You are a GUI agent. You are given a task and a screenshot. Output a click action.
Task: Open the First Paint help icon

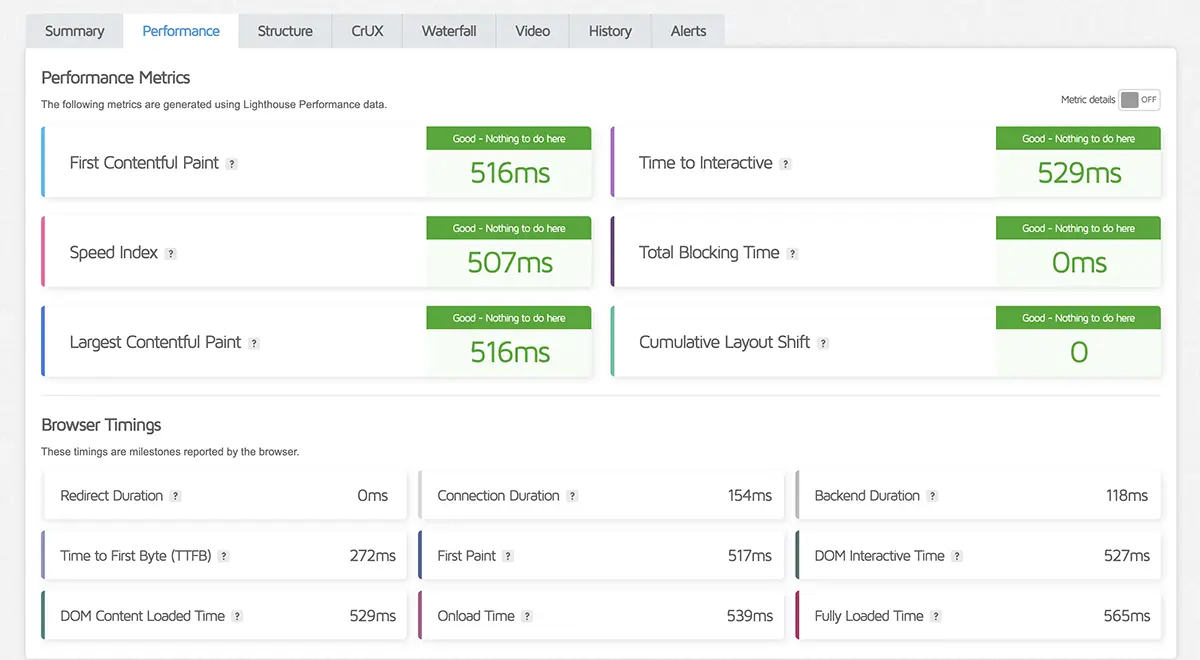tap(508, 556)
